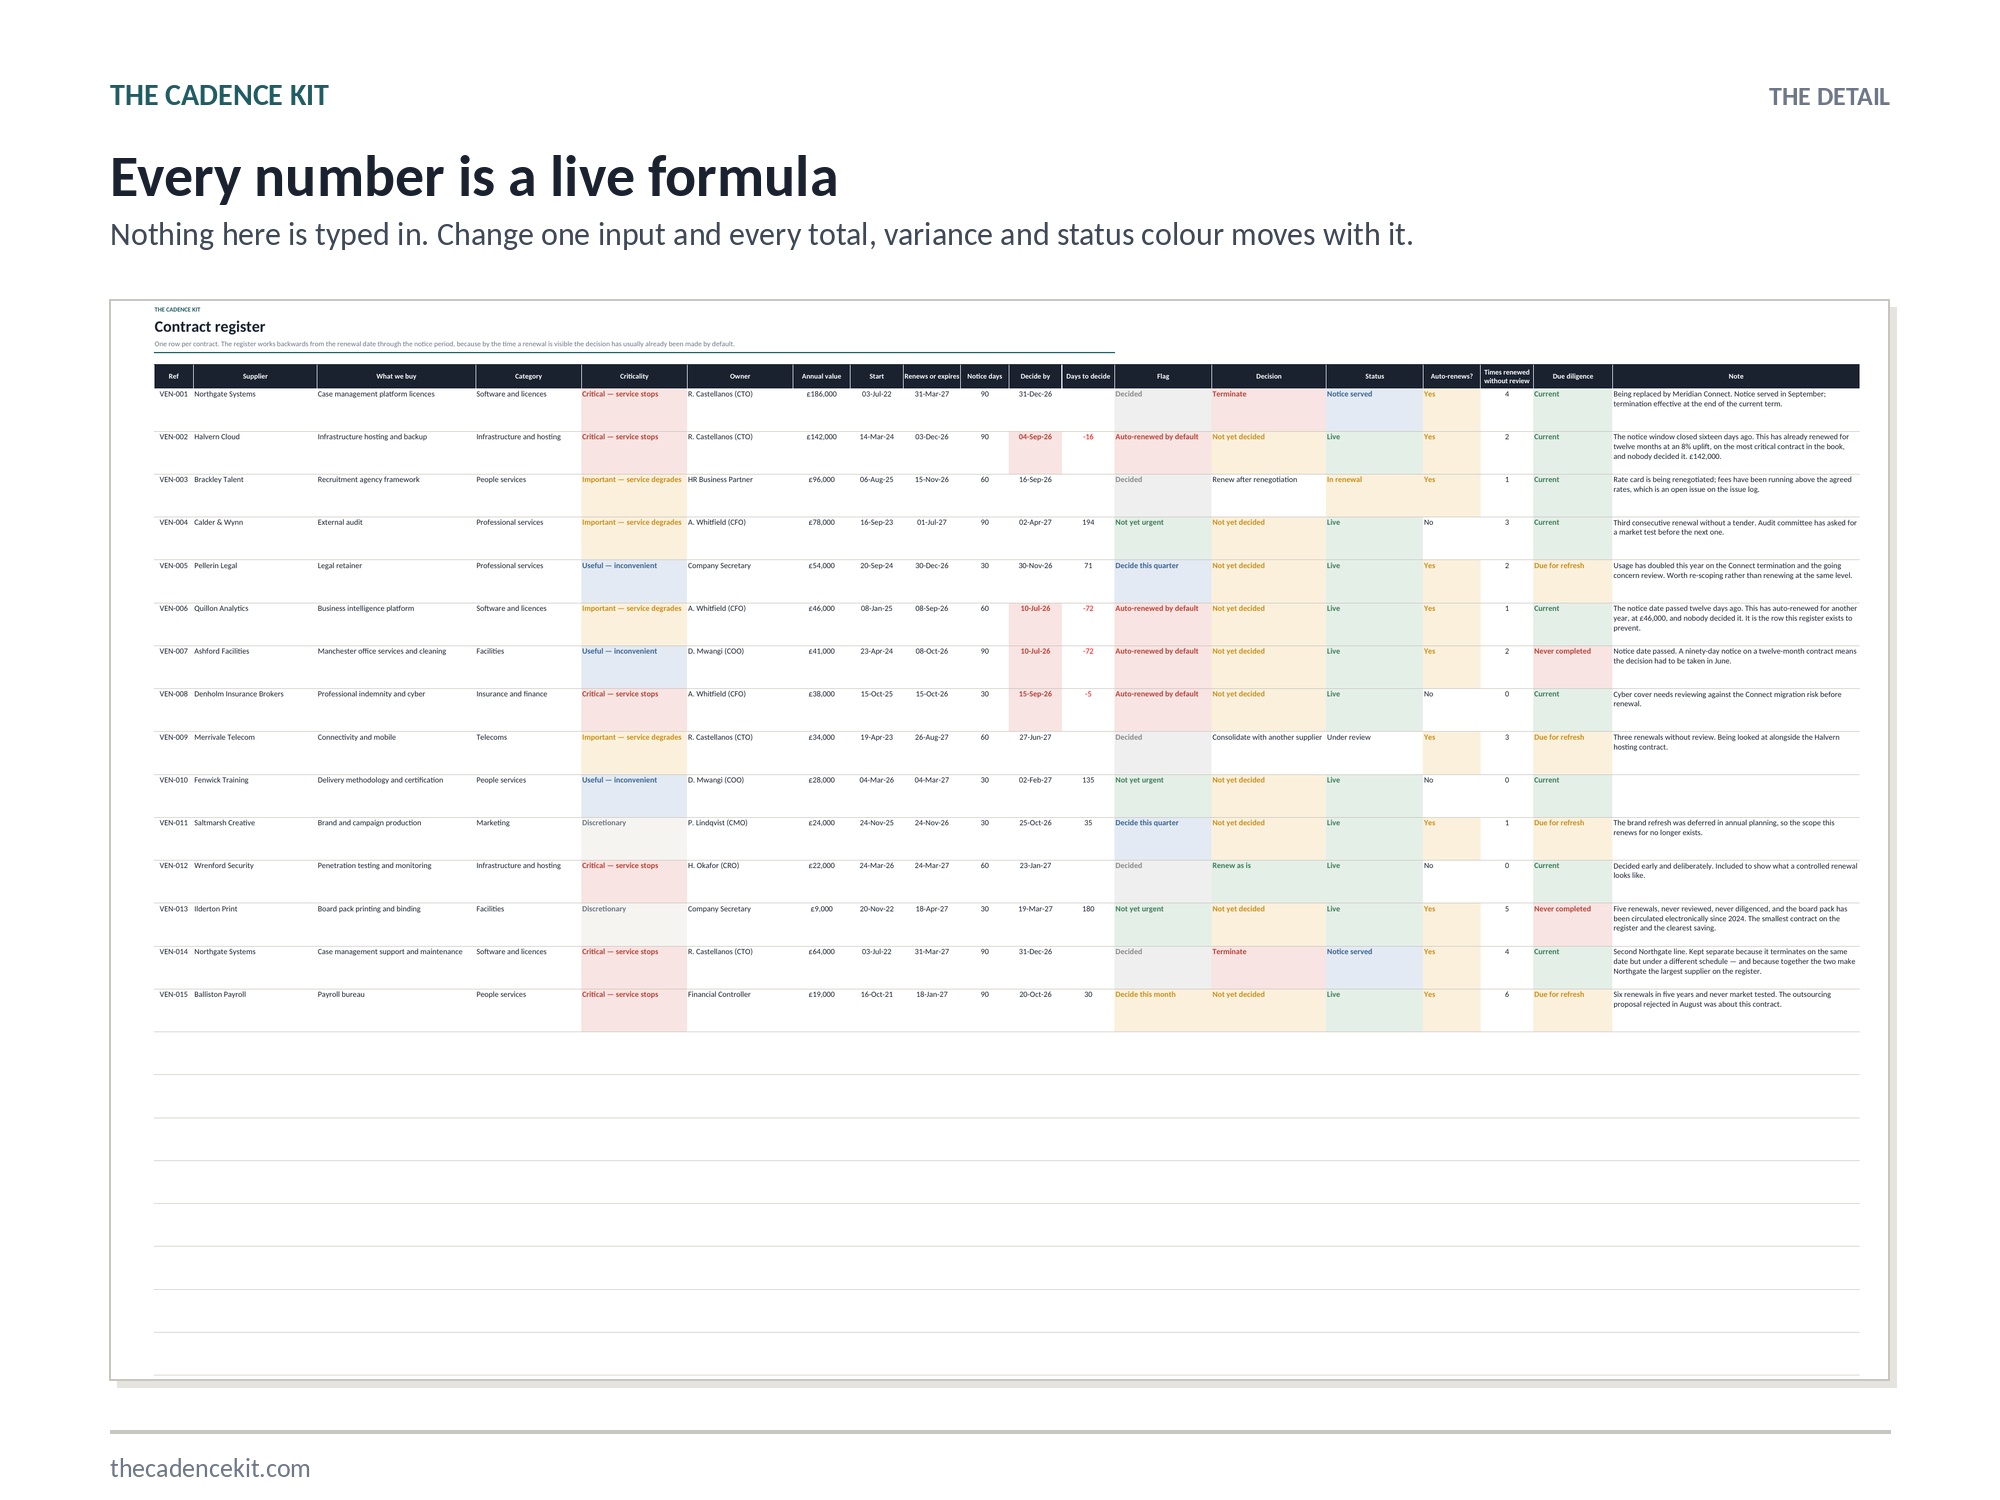Screen dimensions: 2000x1500
Task: Open the thecadencekit.com footer link
Action: click(x=210, y=1468)
